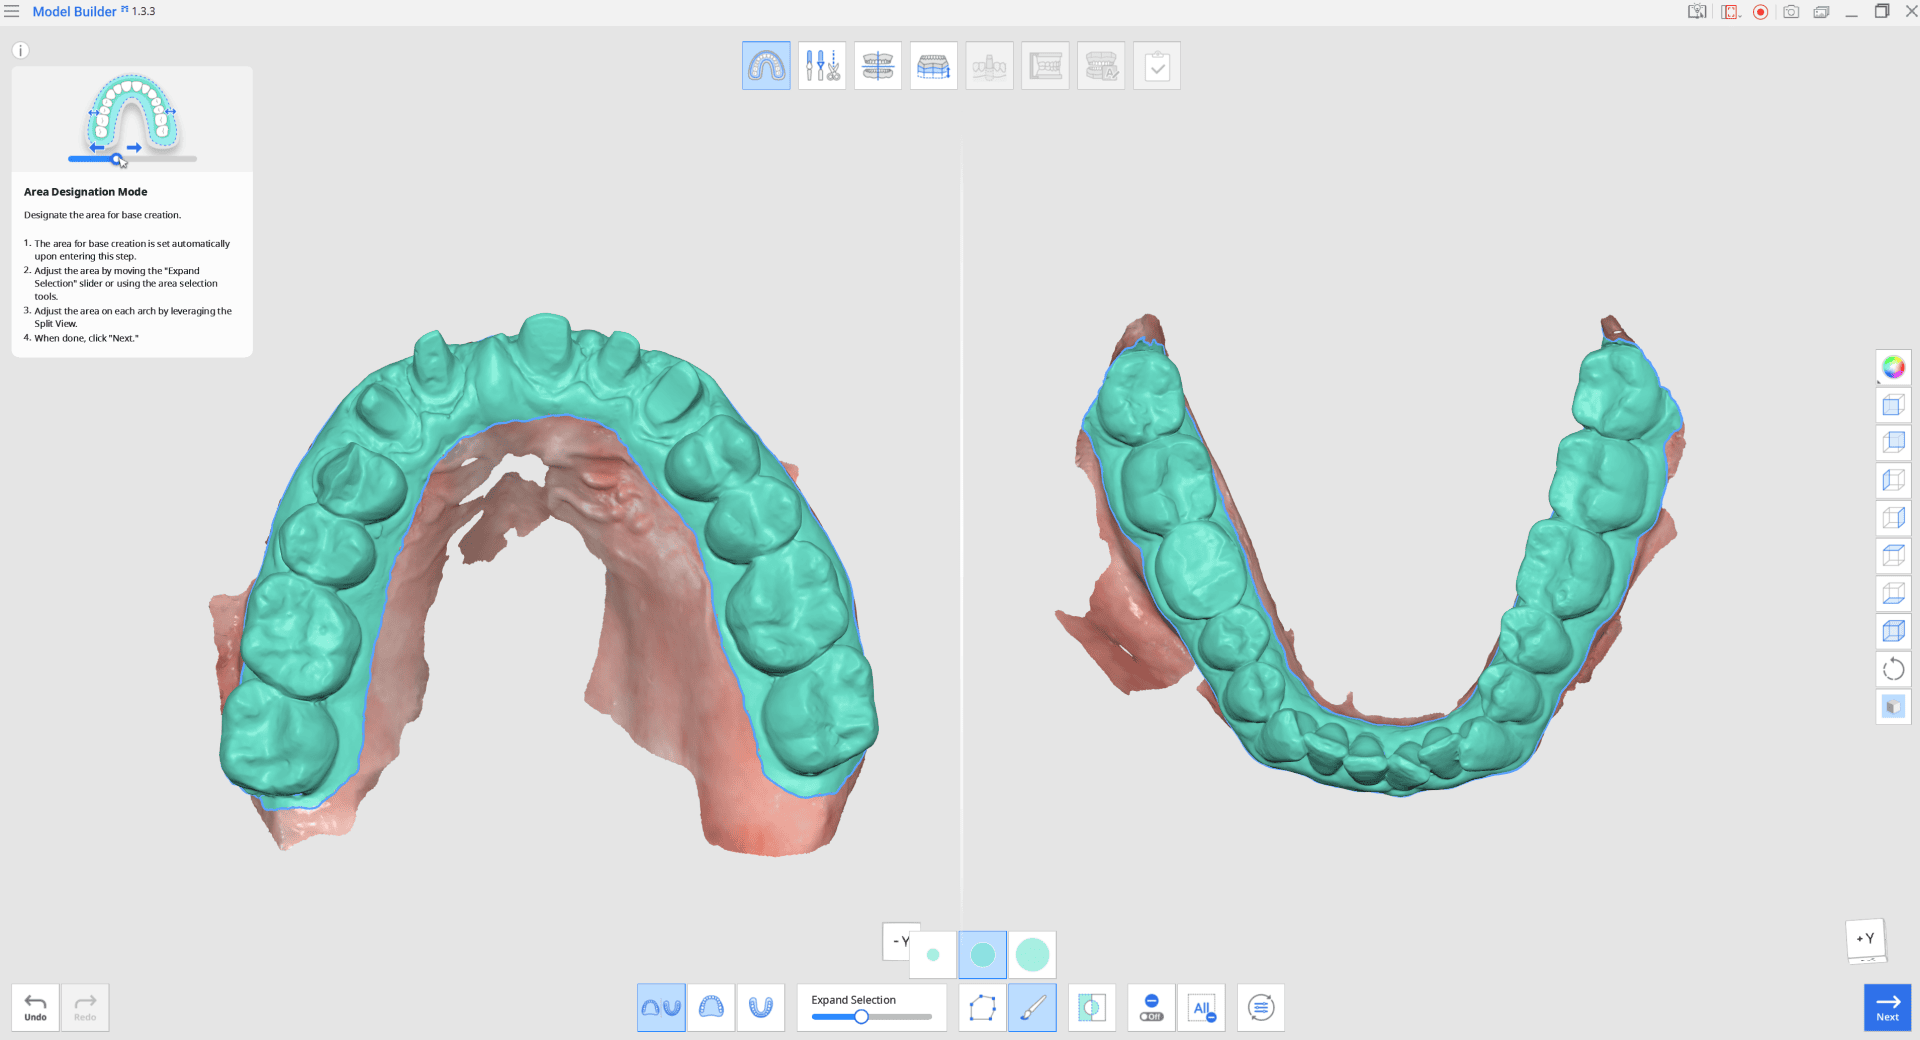Select the occlusion alignment step icon

[x=877, y=65]
